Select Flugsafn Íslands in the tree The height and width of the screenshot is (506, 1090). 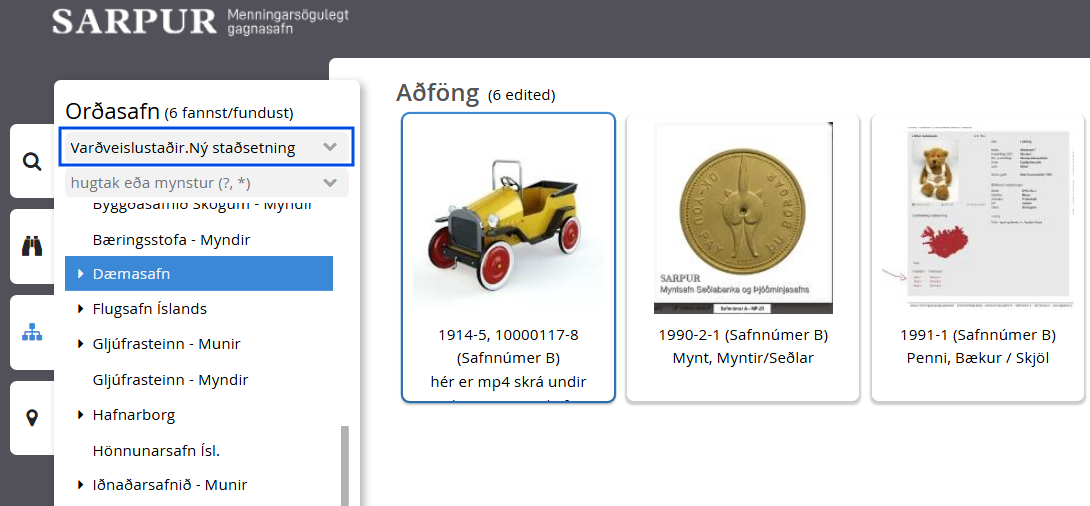click(x=149, y=309)
